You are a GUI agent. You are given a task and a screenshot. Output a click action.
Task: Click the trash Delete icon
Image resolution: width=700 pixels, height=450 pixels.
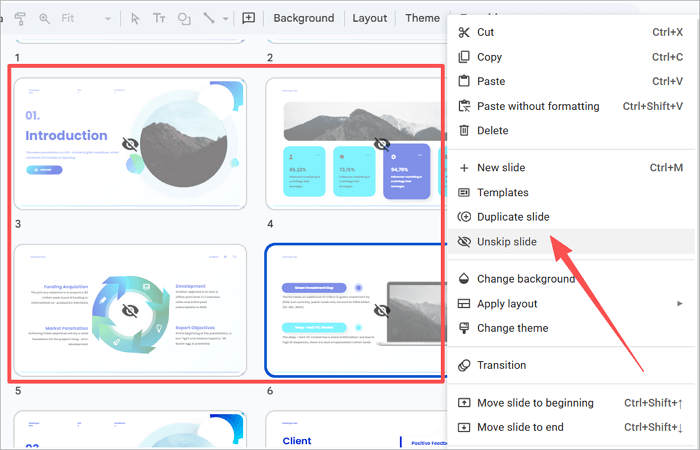[x=464, y=130]
